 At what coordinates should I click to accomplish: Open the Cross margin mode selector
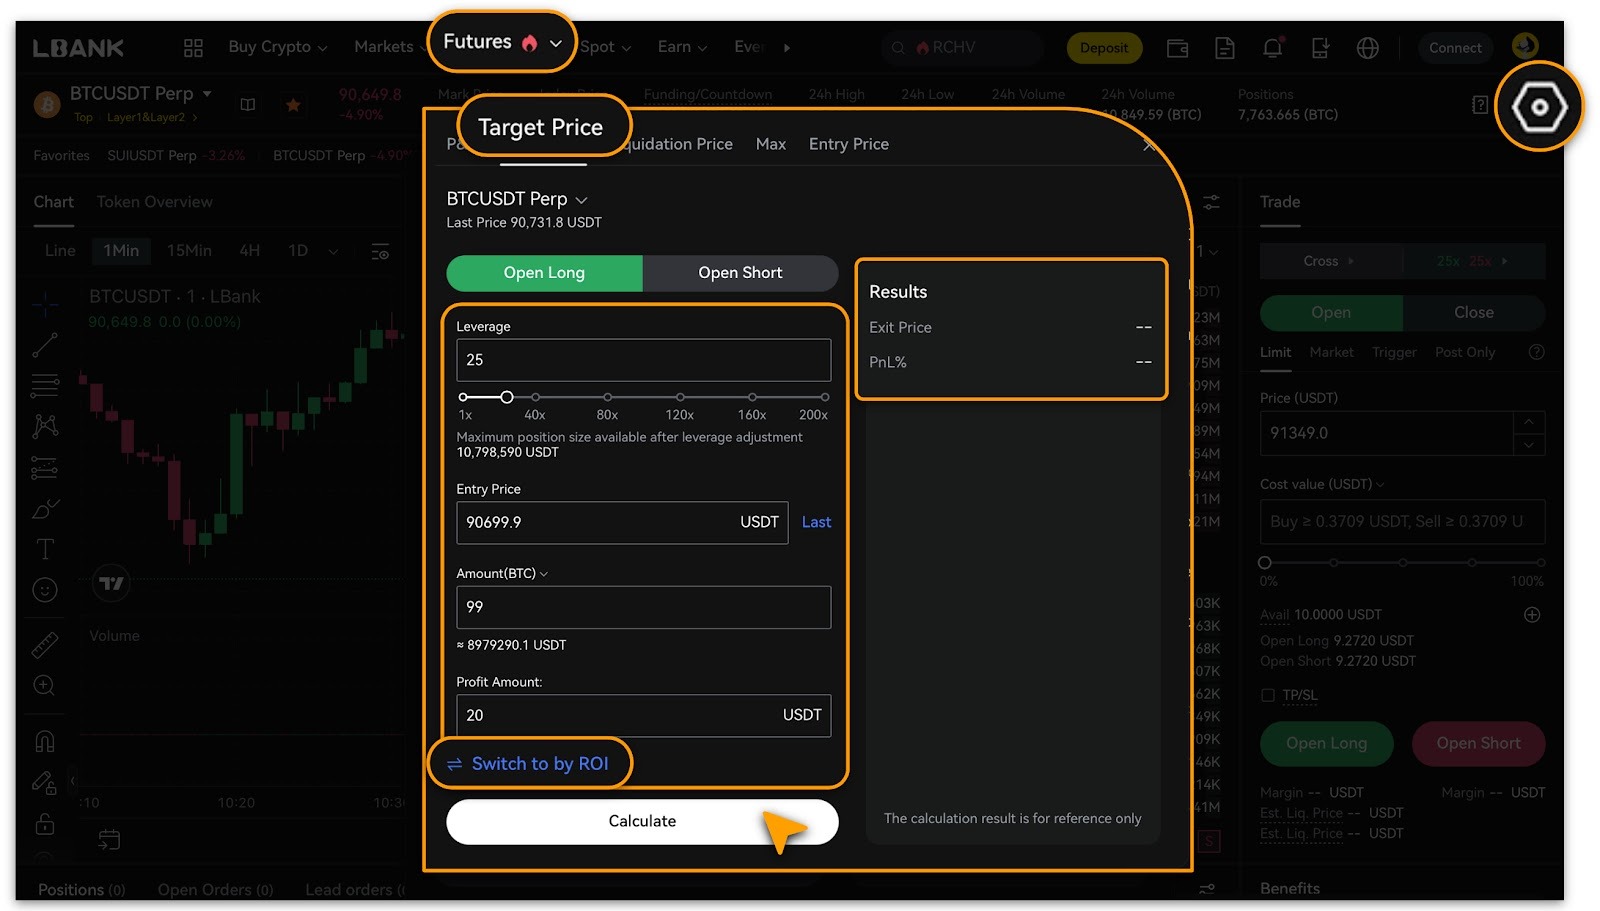pyautogui.click(x=1330, y=261)
